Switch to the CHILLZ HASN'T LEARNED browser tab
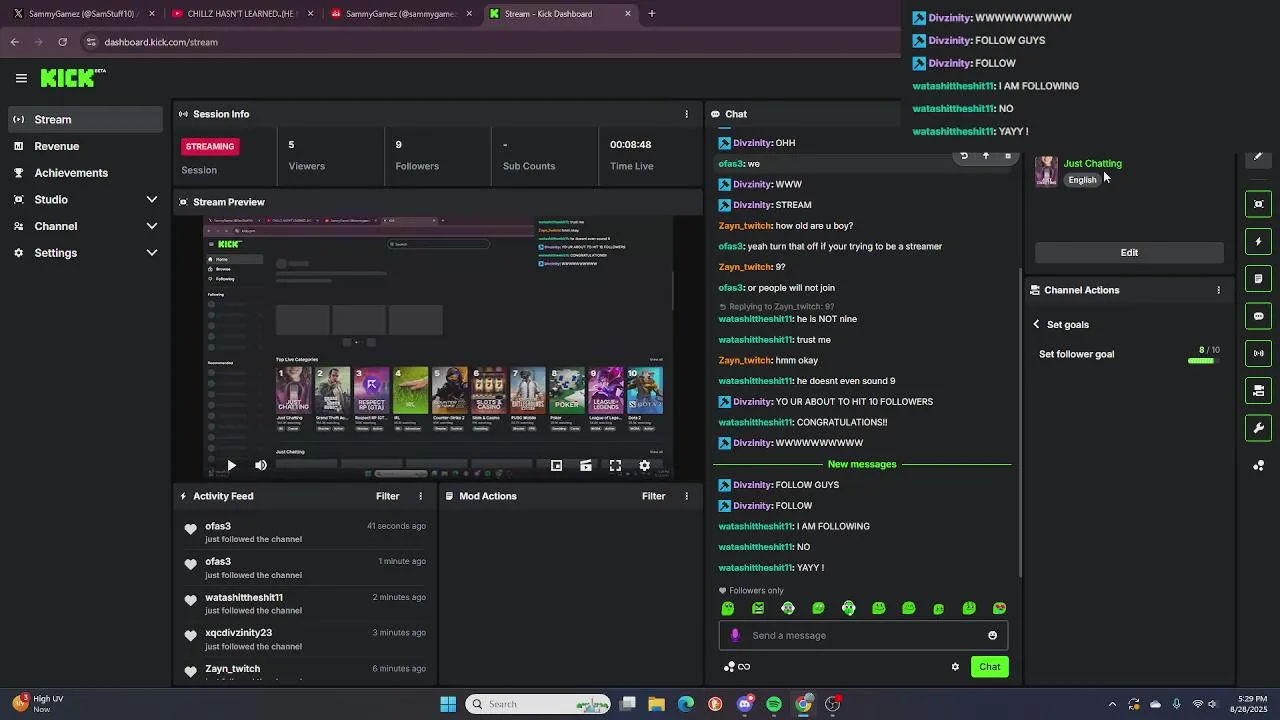 [241, 14]
